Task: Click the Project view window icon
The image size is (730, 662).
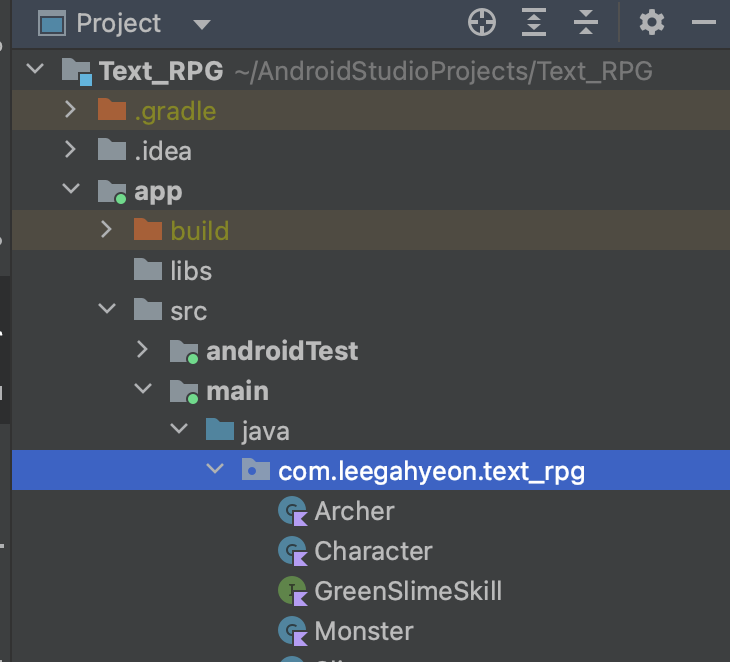Action: pos(52,23)
